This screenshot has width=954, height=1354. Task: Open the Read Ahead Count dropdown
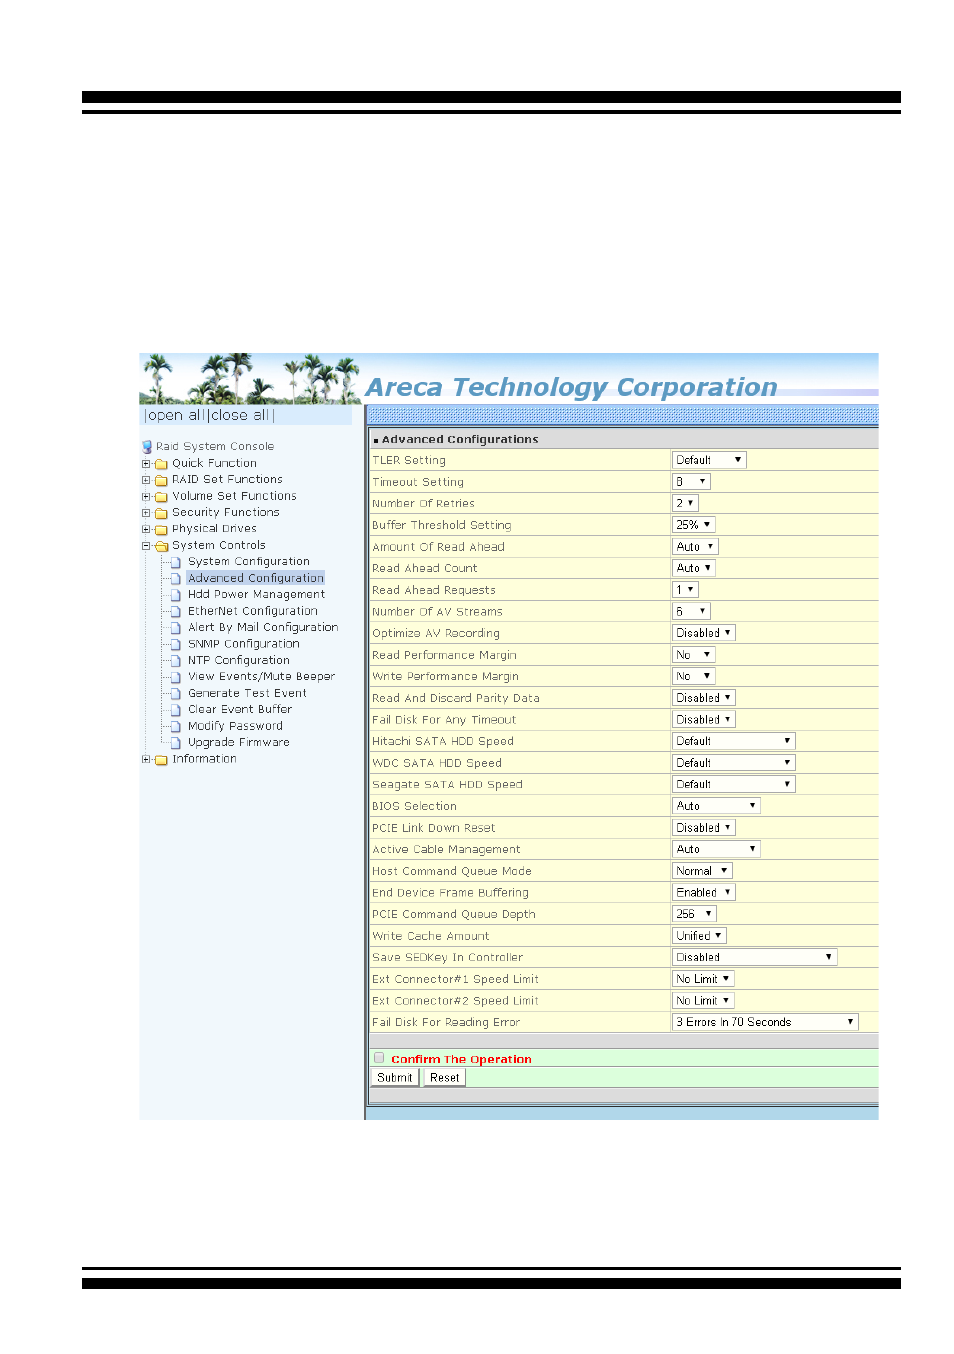click(693, 569)
